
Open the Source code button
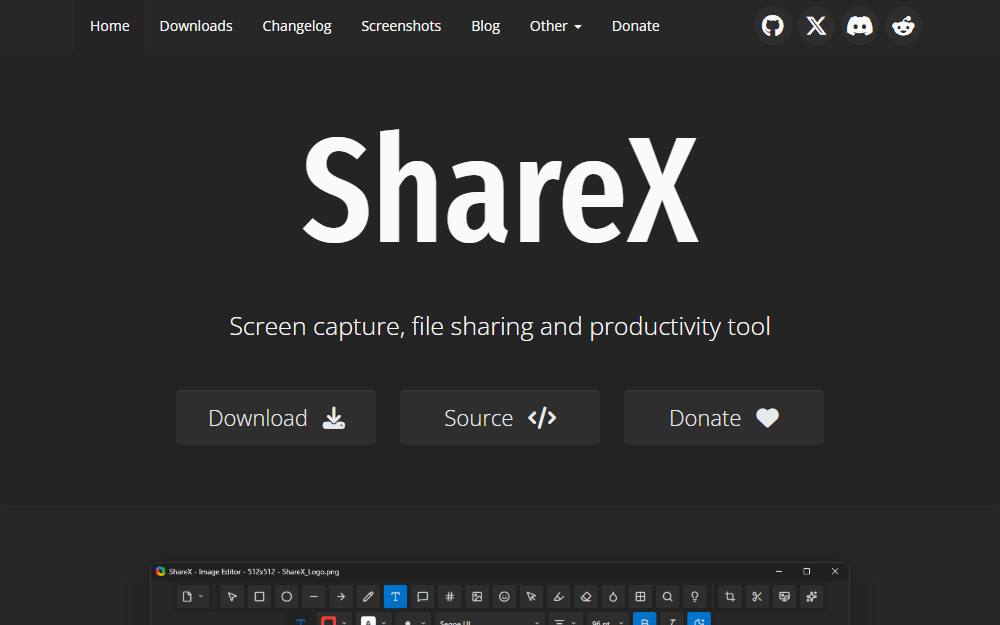coord(500,418)
